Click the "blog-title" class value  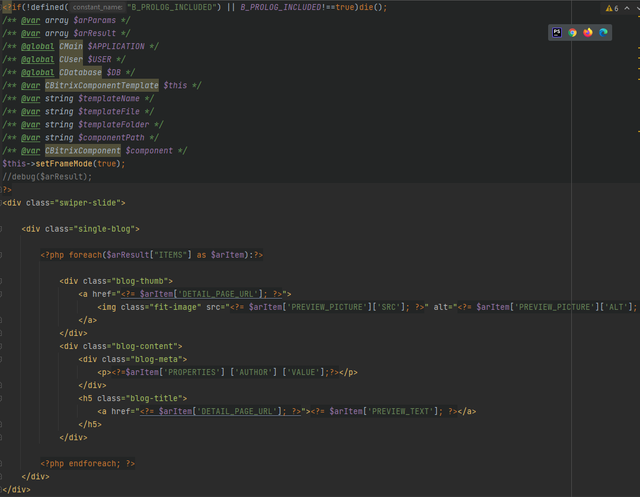coord(154,399)
